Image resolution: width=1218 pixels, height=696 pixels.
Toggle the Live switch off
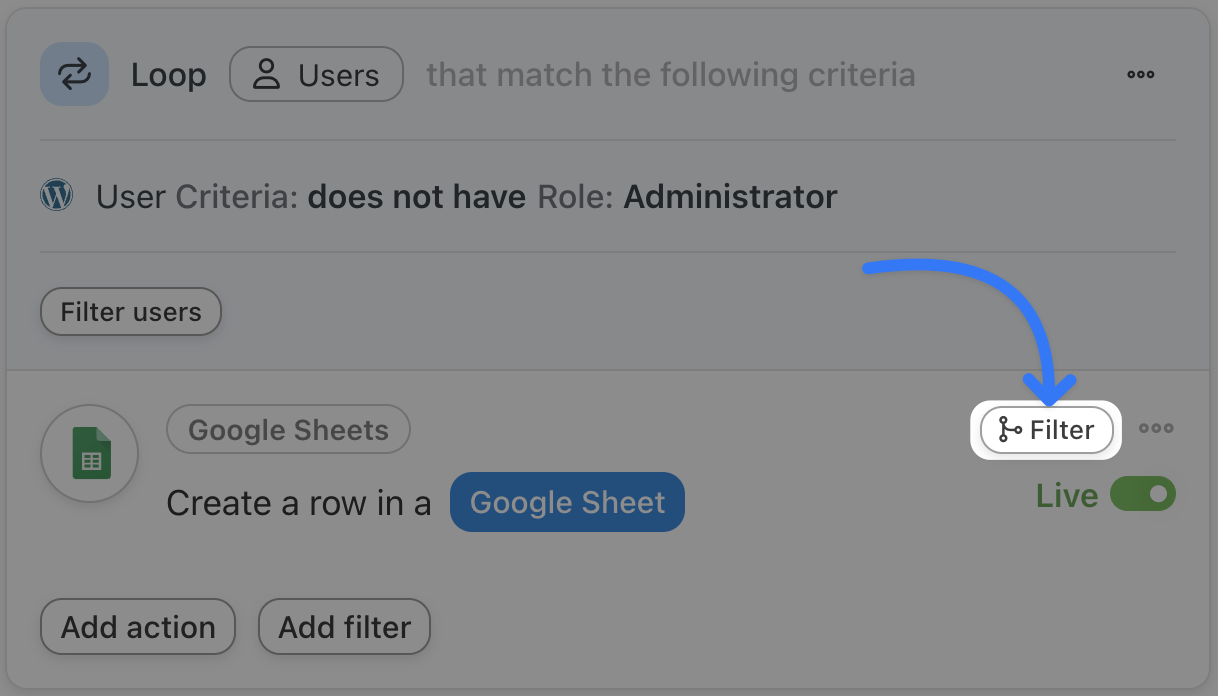coord(1143,494)
